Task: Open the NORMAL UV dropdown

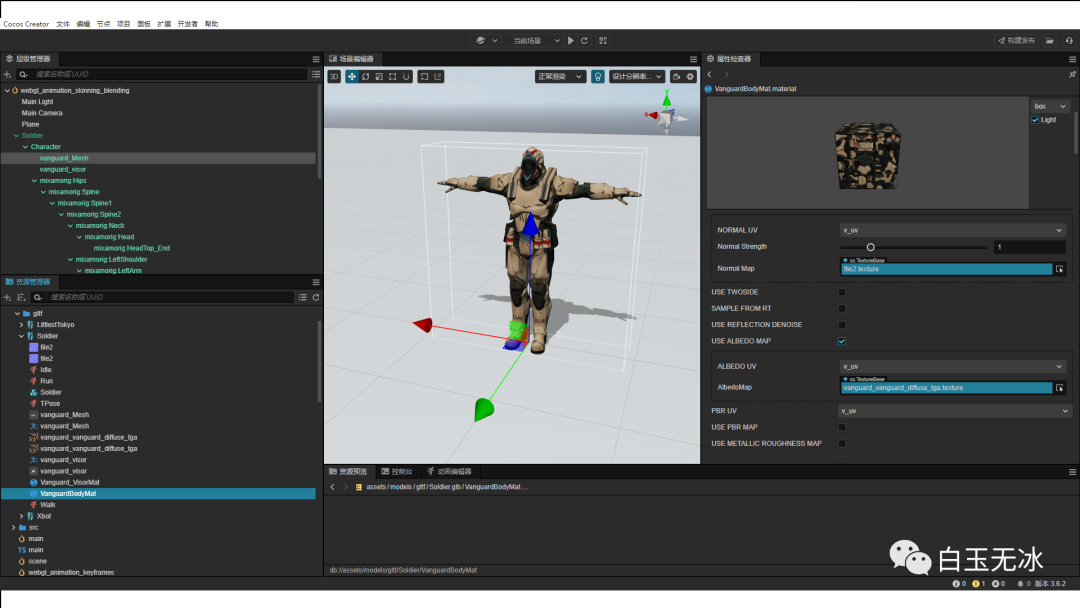Action: pos(952,230)
